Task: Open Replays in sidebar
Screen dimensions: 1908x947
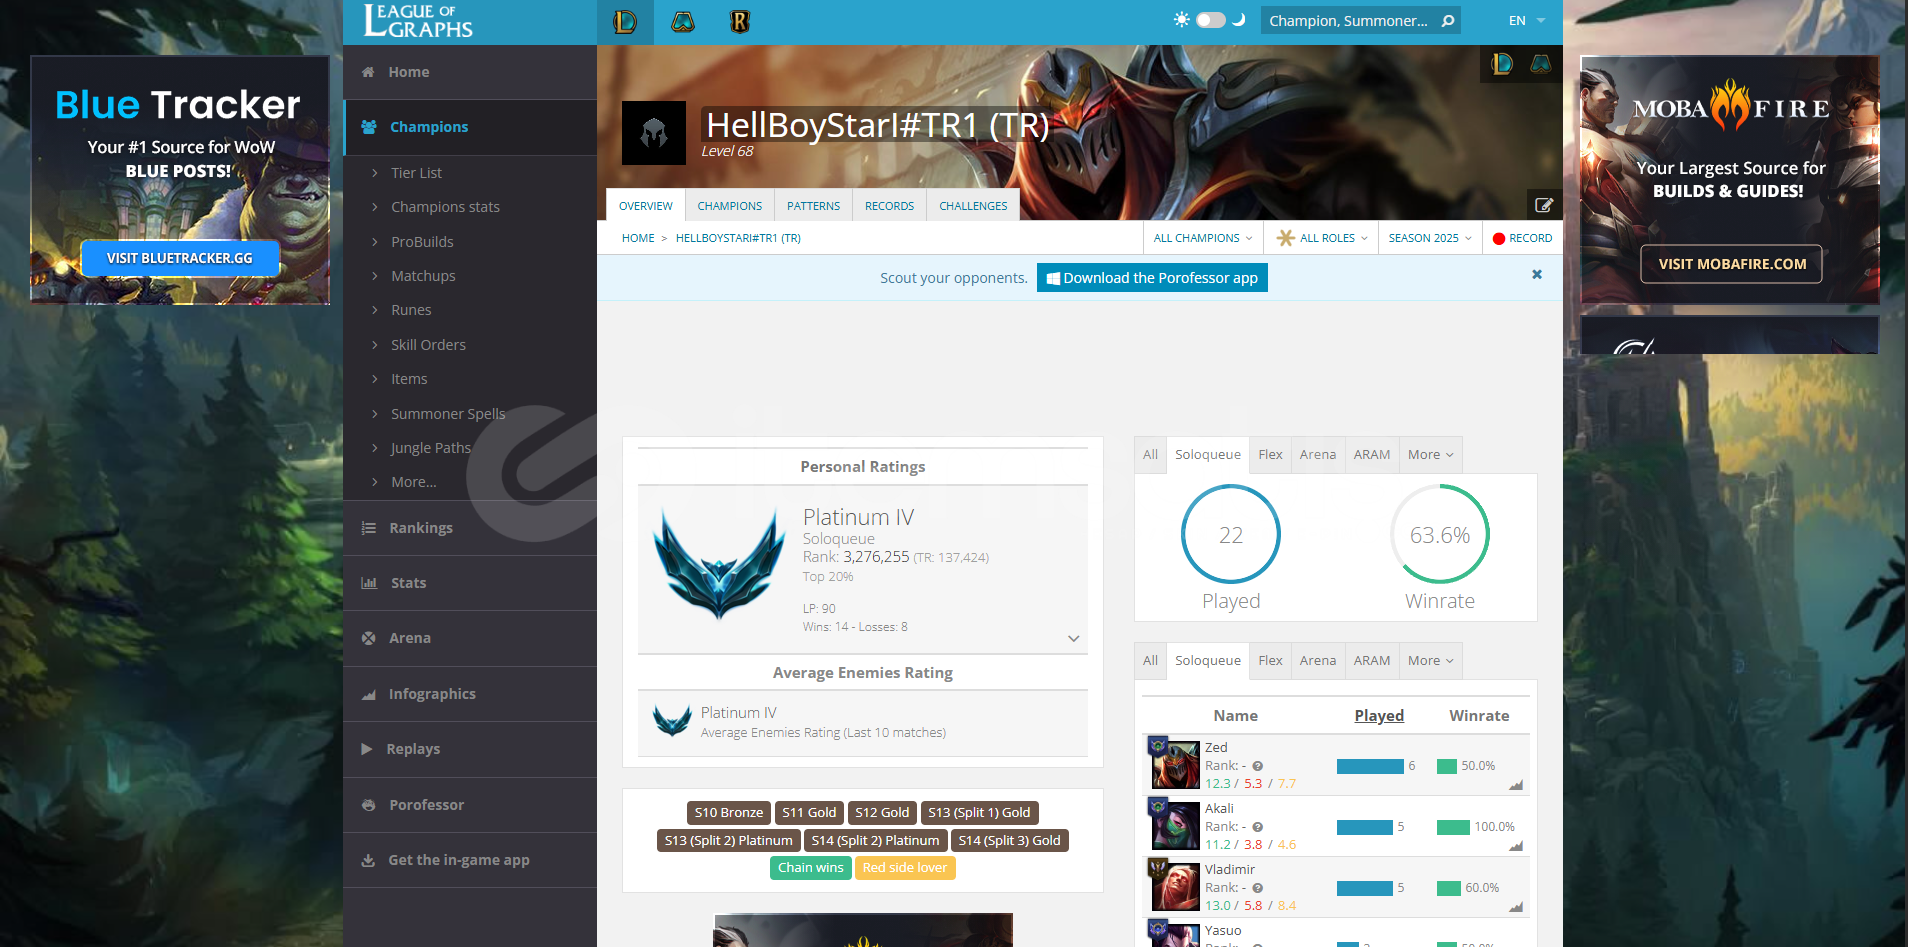Action: pyautogui.click(x=470, y=749)
